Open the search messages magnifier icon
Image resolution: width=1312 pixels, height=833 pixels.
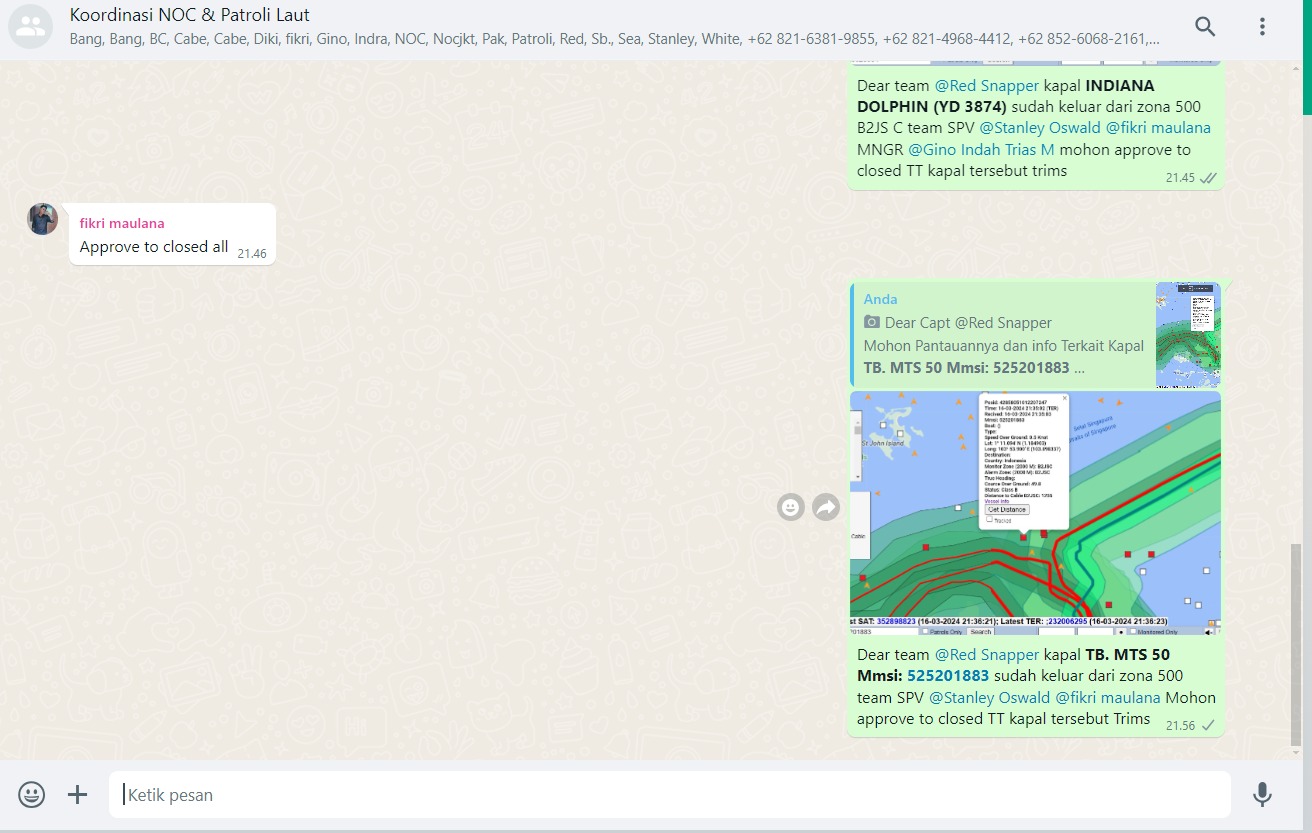(x=1205, y=27)
